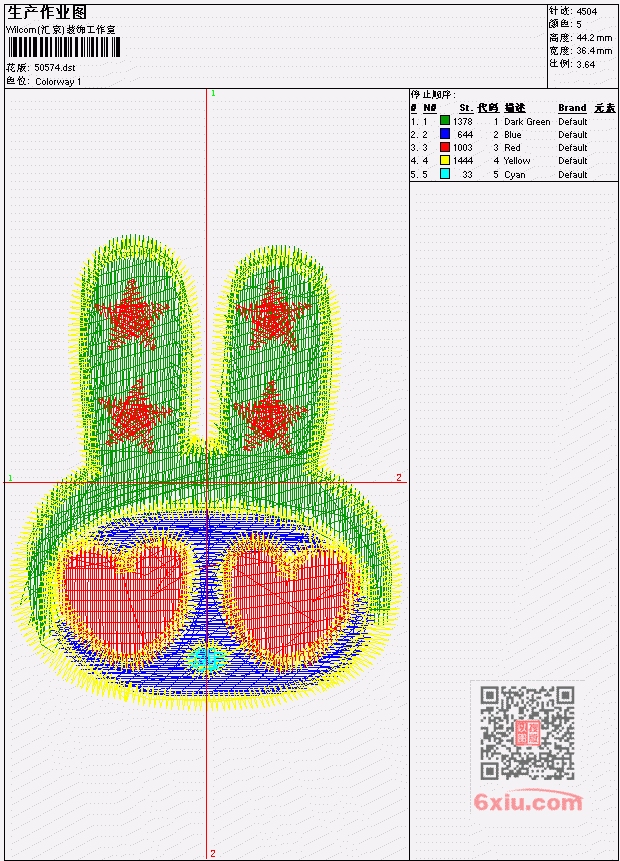This screenshot has width=620, height=861.
Task: Select stitch count 644 in Blue row
Action: (465, 135)
